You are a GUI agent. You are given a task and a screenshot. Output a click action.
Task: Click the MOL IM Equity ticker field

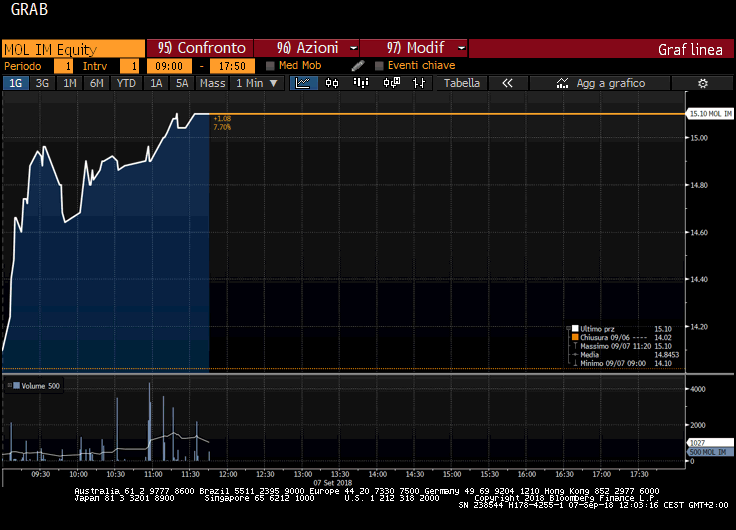coord(73,48)
